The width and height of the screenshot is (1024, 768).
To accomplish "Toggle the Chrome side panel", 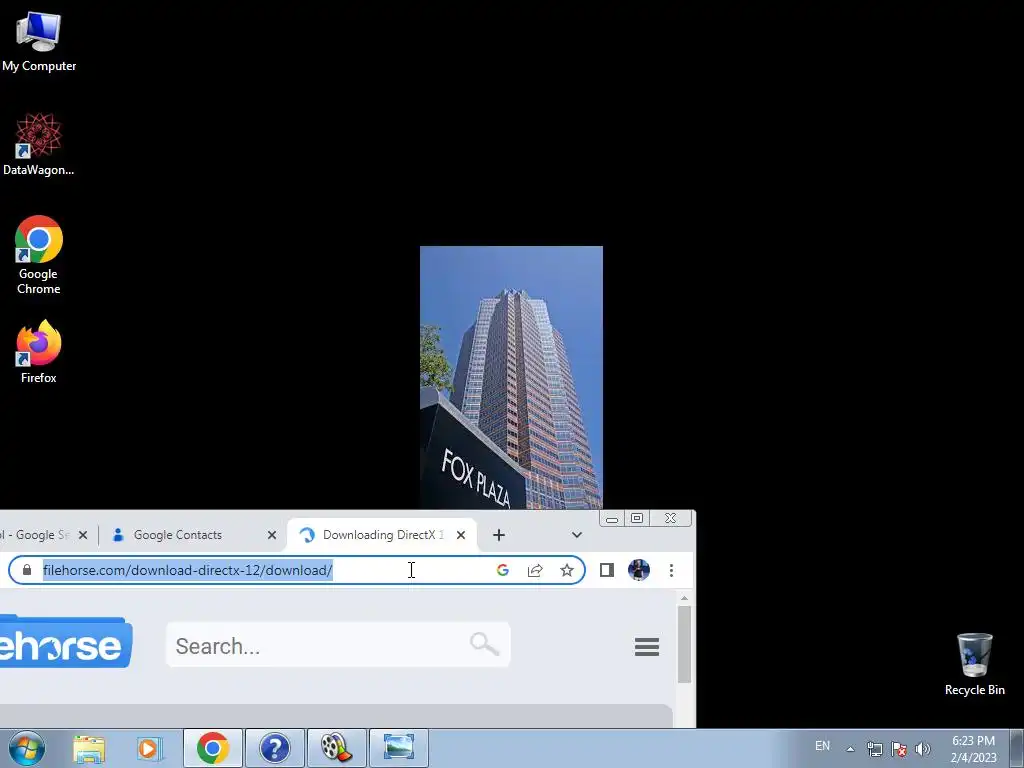I will [607, 570].
